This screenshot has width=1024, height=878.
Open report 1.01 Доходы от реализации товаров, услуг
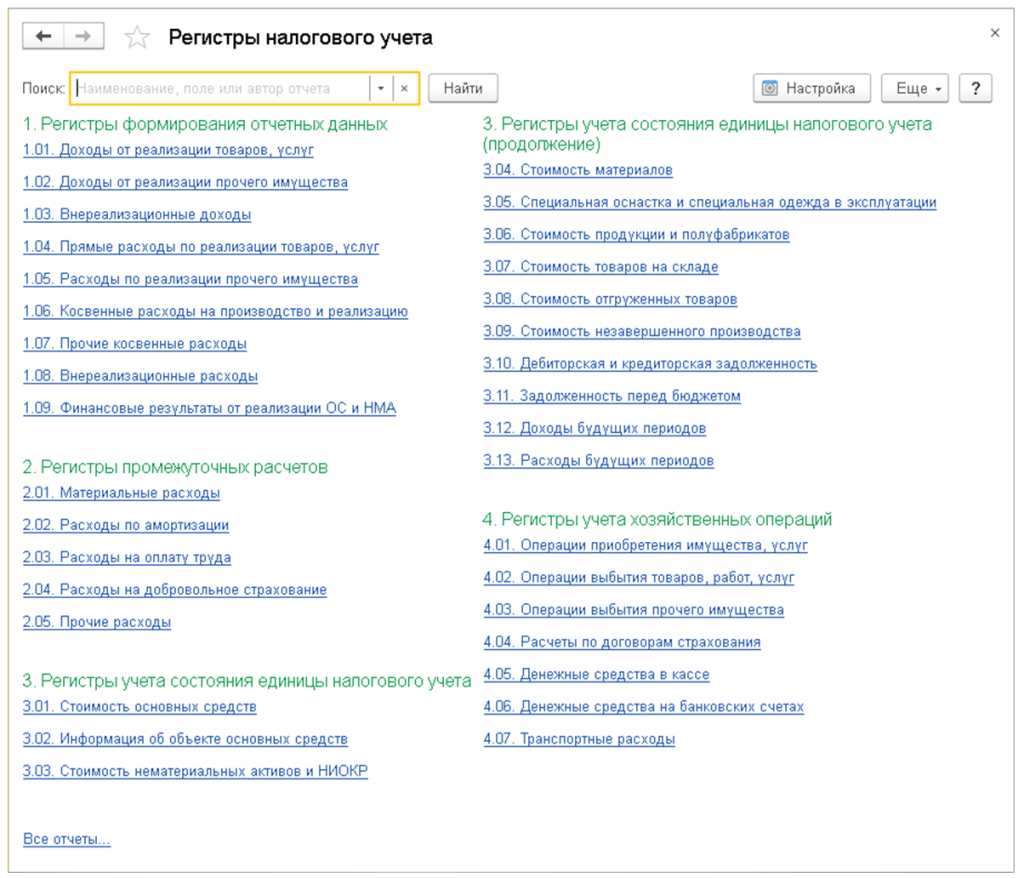[x=168, y=150]
